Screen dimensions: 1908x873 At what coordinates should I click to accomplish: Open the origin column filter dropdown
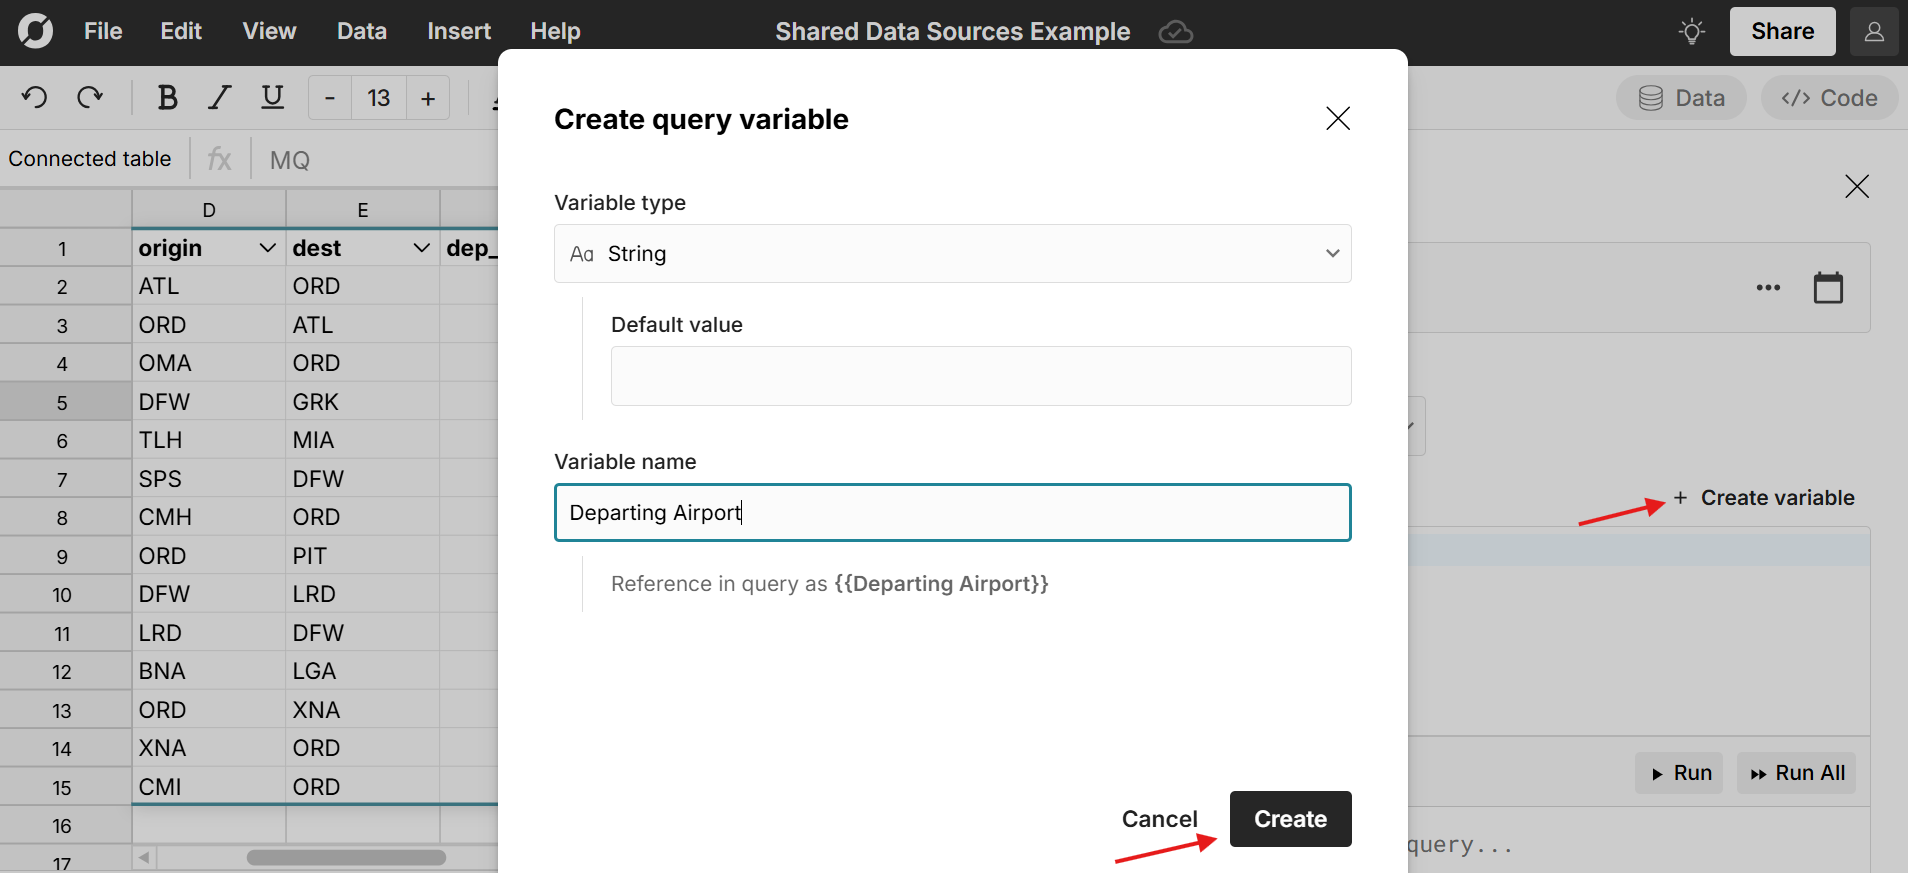pos(267,248)
